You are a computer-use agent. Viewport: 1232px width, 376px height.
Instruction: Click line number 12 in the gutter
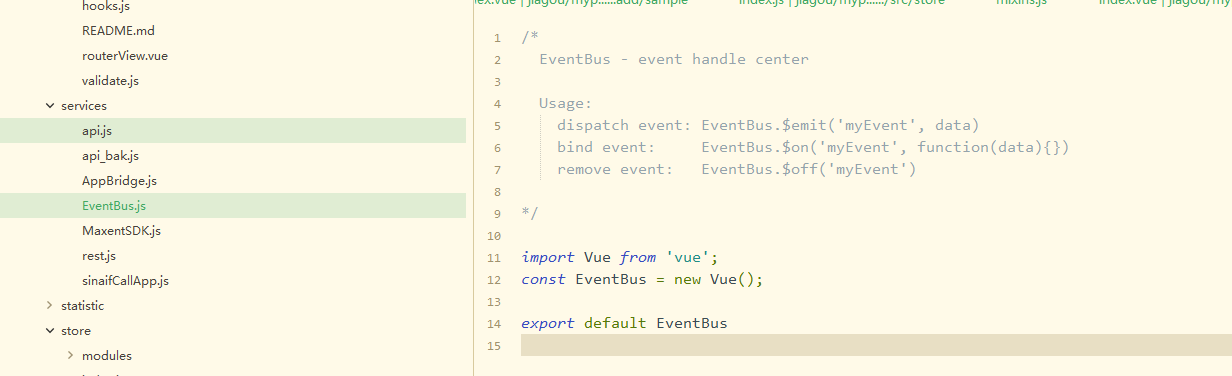click(494, 279)
